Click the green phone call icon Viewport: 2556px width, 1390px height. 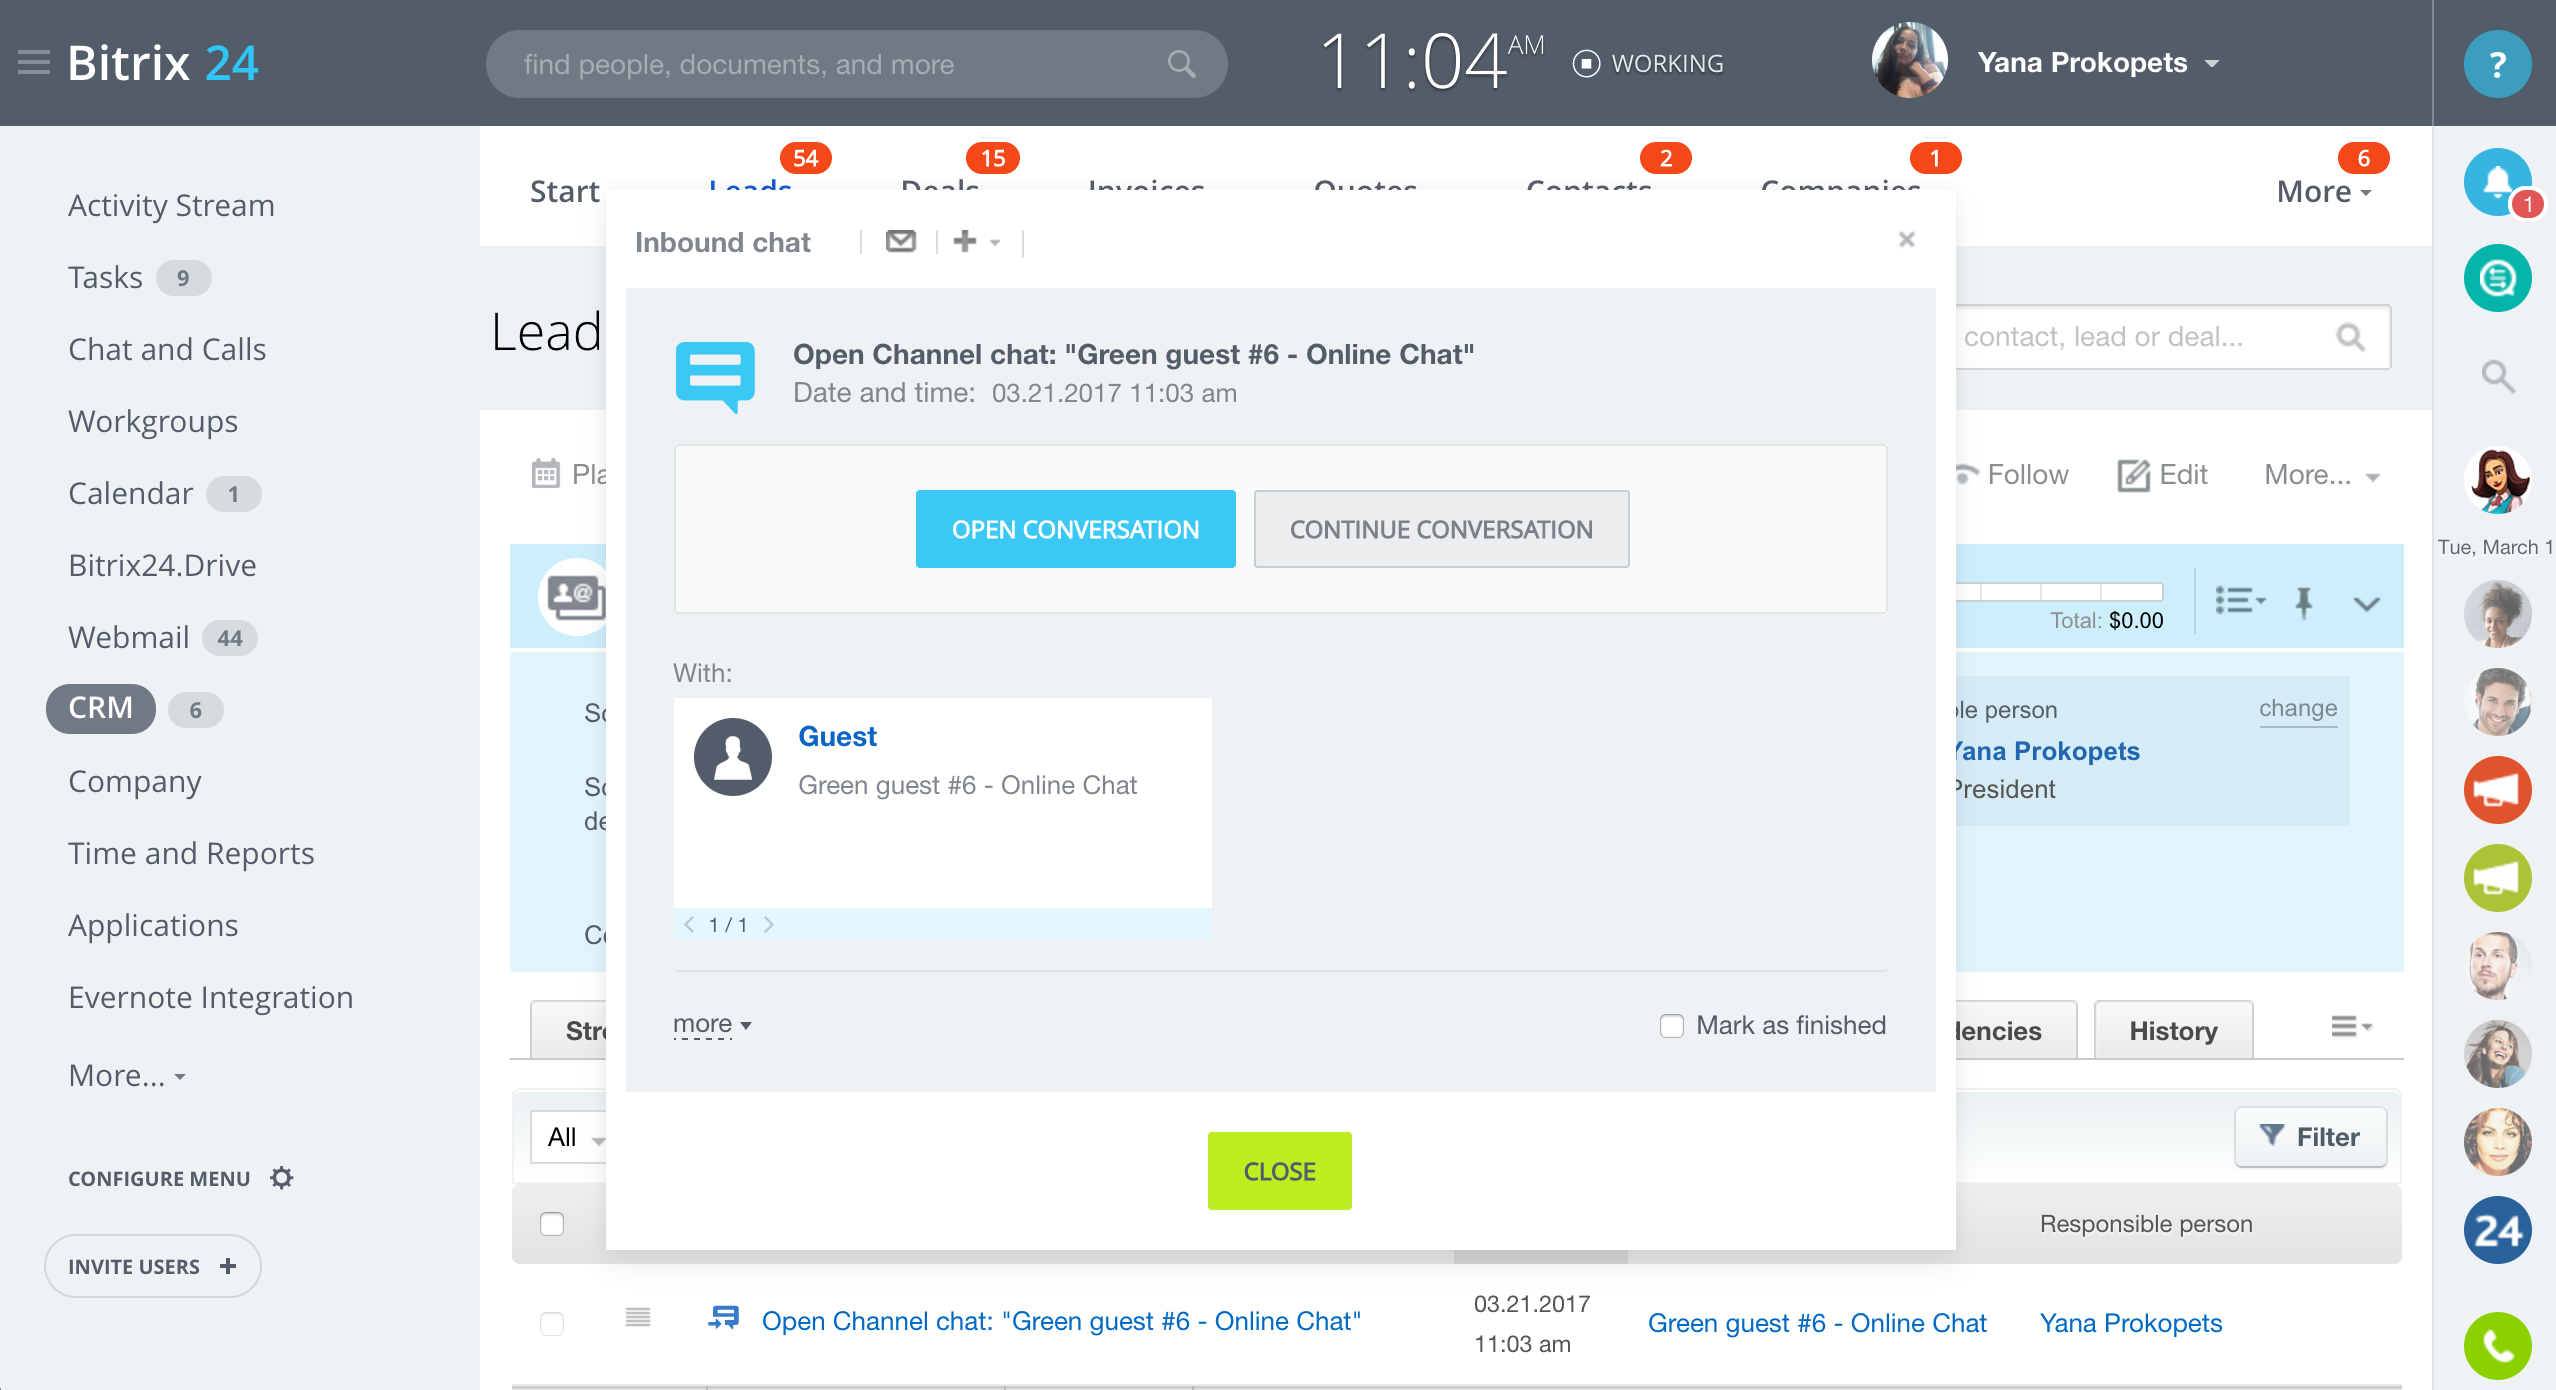2496,1346
